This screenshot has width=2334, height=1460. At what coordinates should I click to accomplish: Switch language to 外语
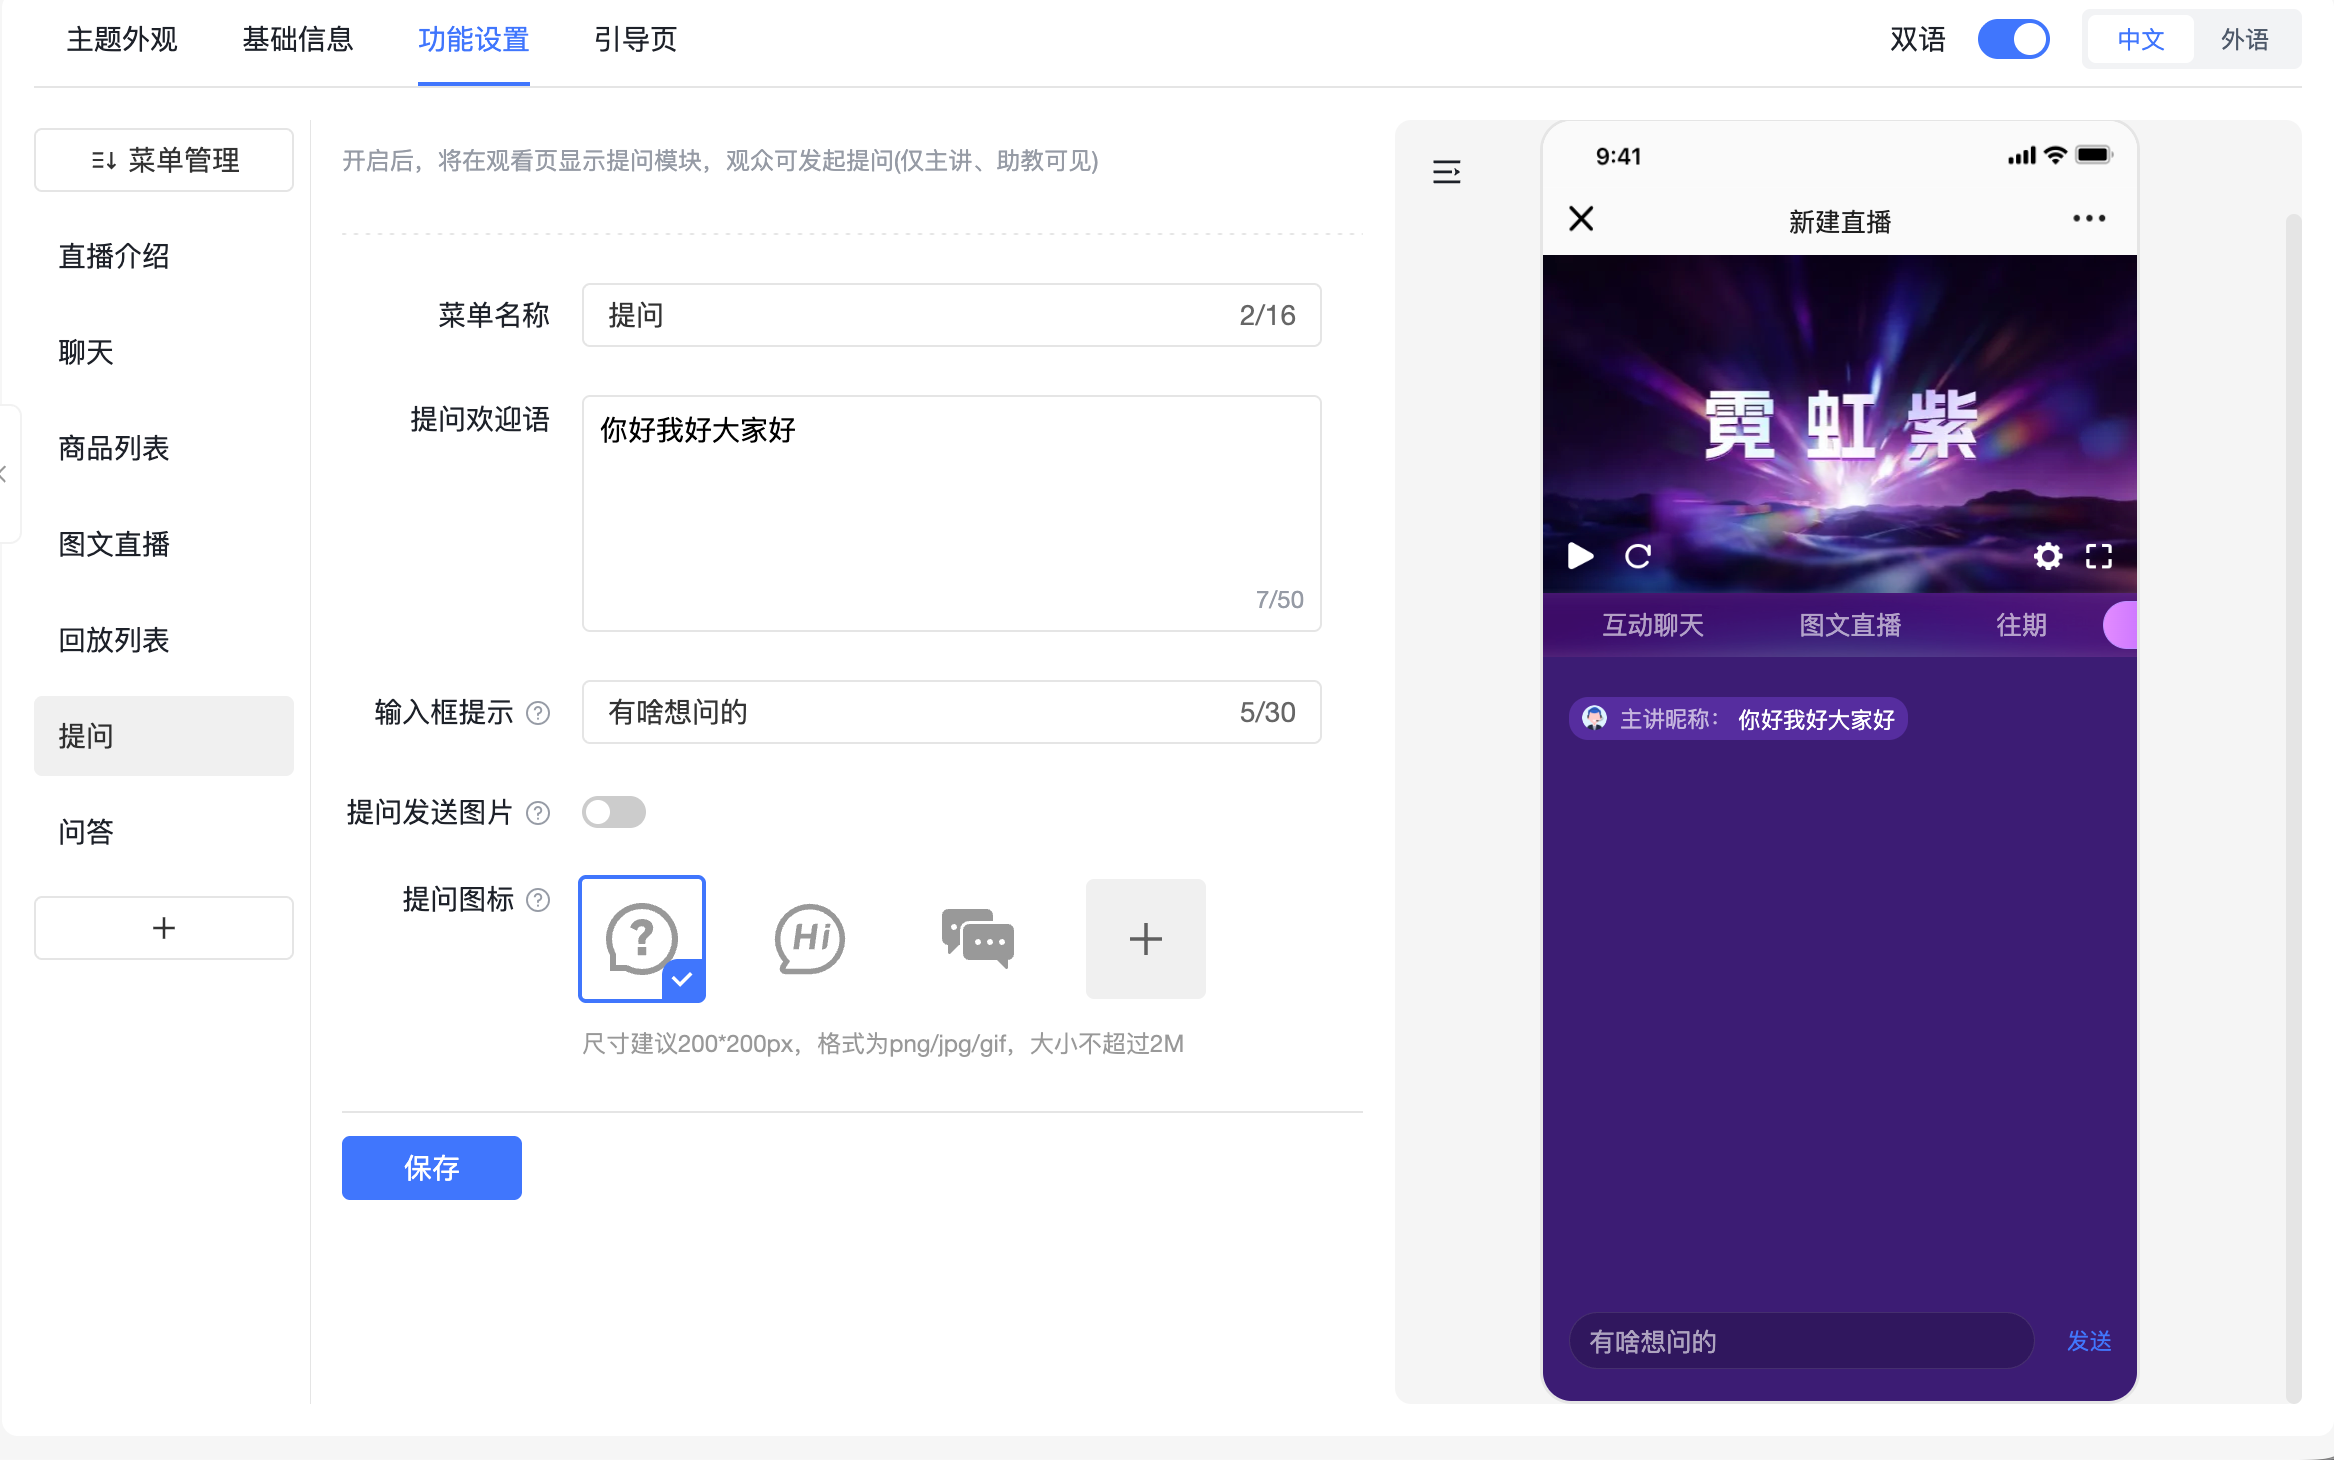(x=2245, y=40)
